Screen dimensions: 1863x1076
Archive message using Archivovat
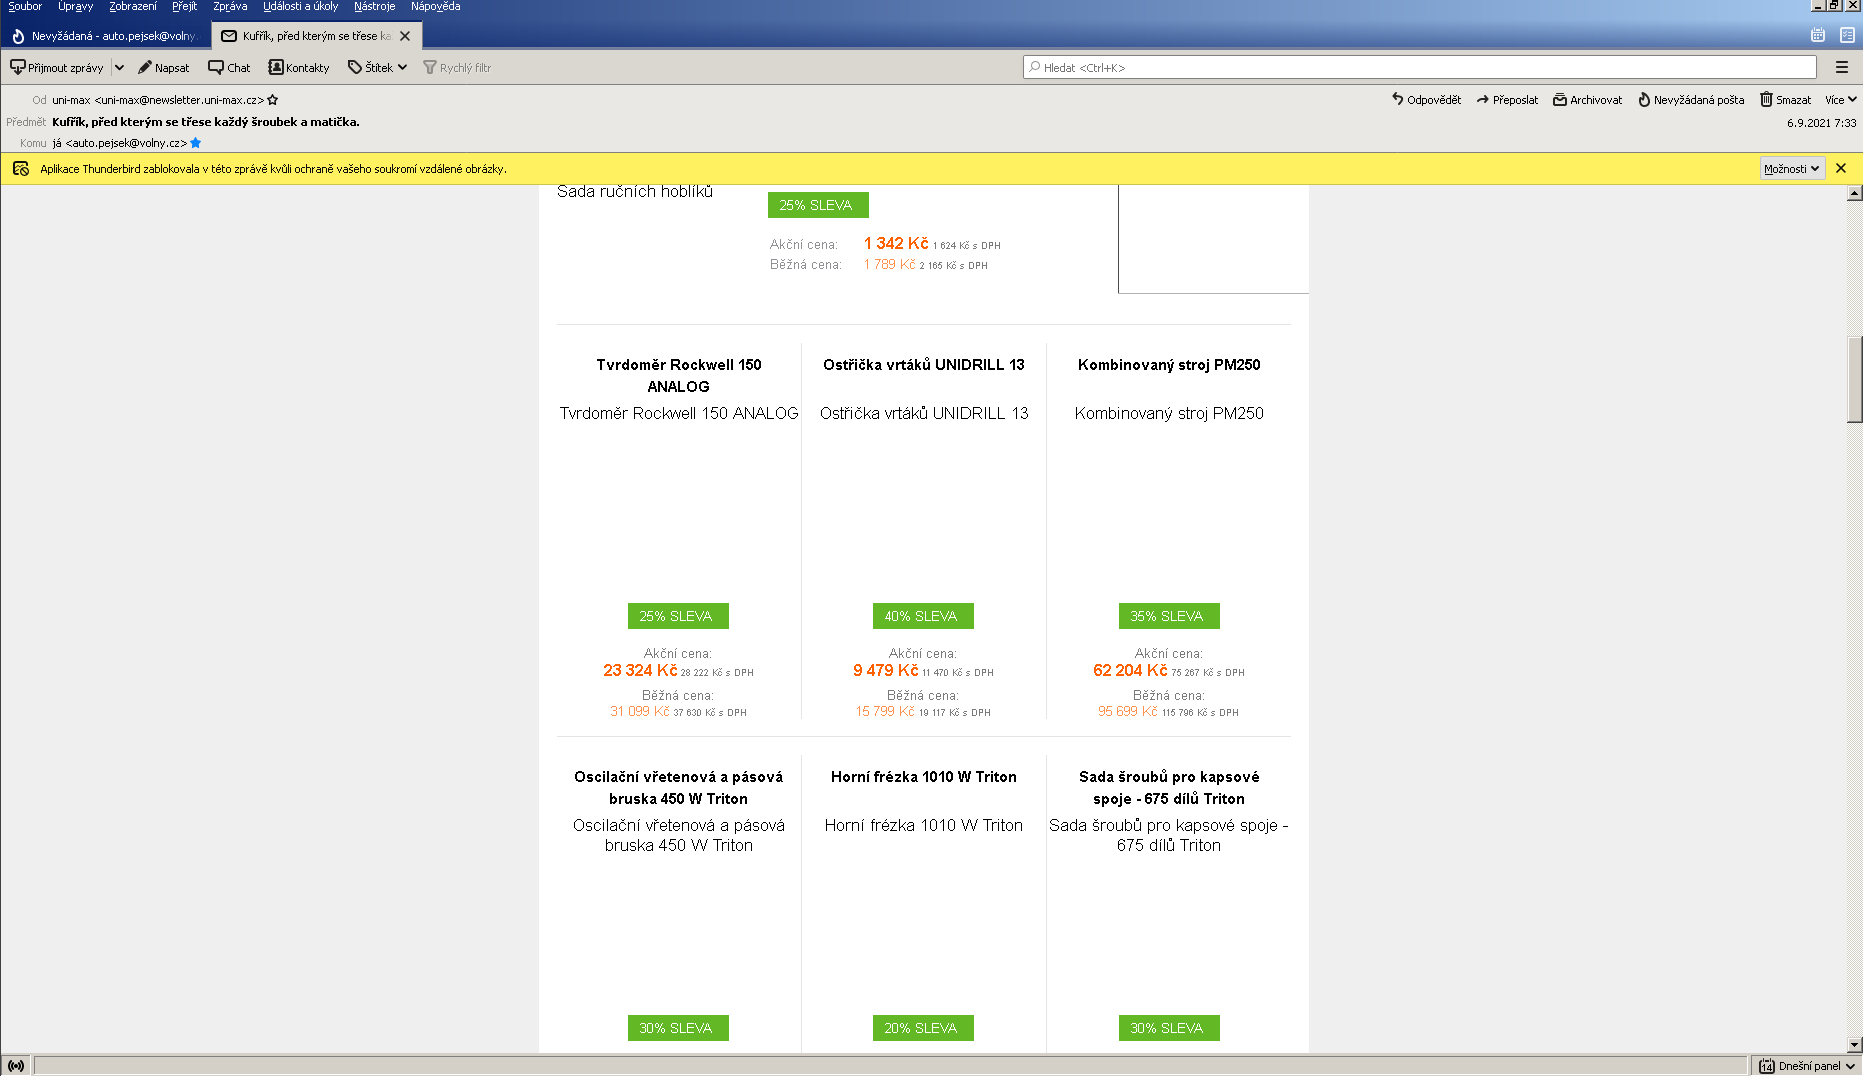[1587, 100]
